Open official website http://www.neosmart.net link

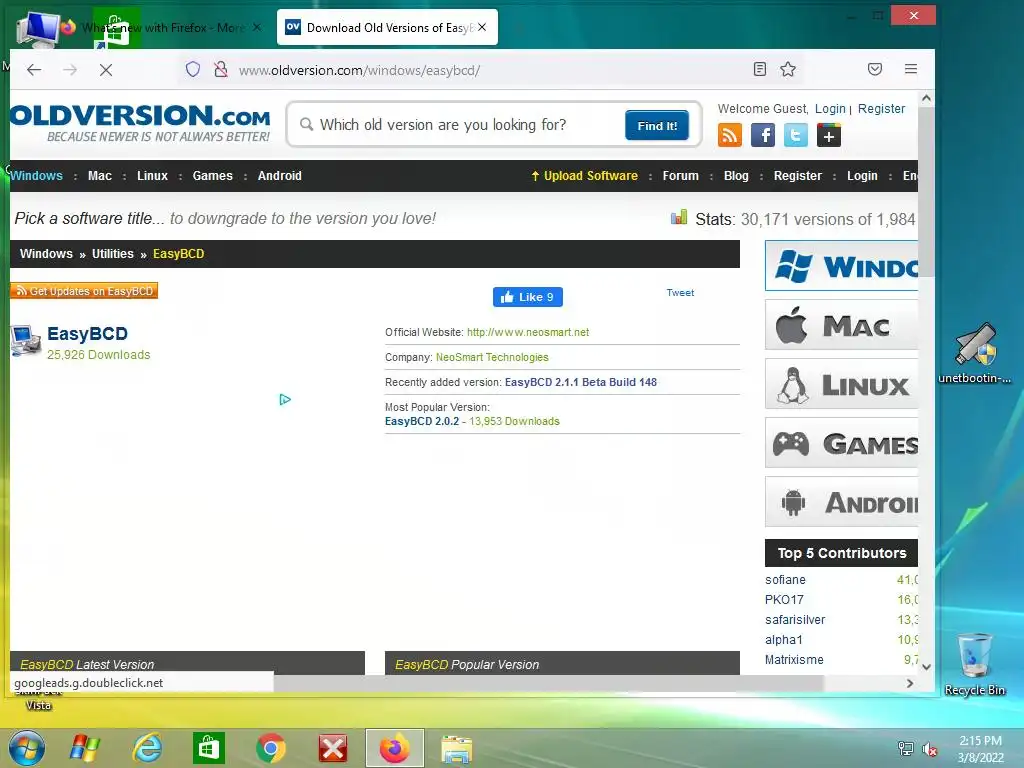(x=528, y=332)
